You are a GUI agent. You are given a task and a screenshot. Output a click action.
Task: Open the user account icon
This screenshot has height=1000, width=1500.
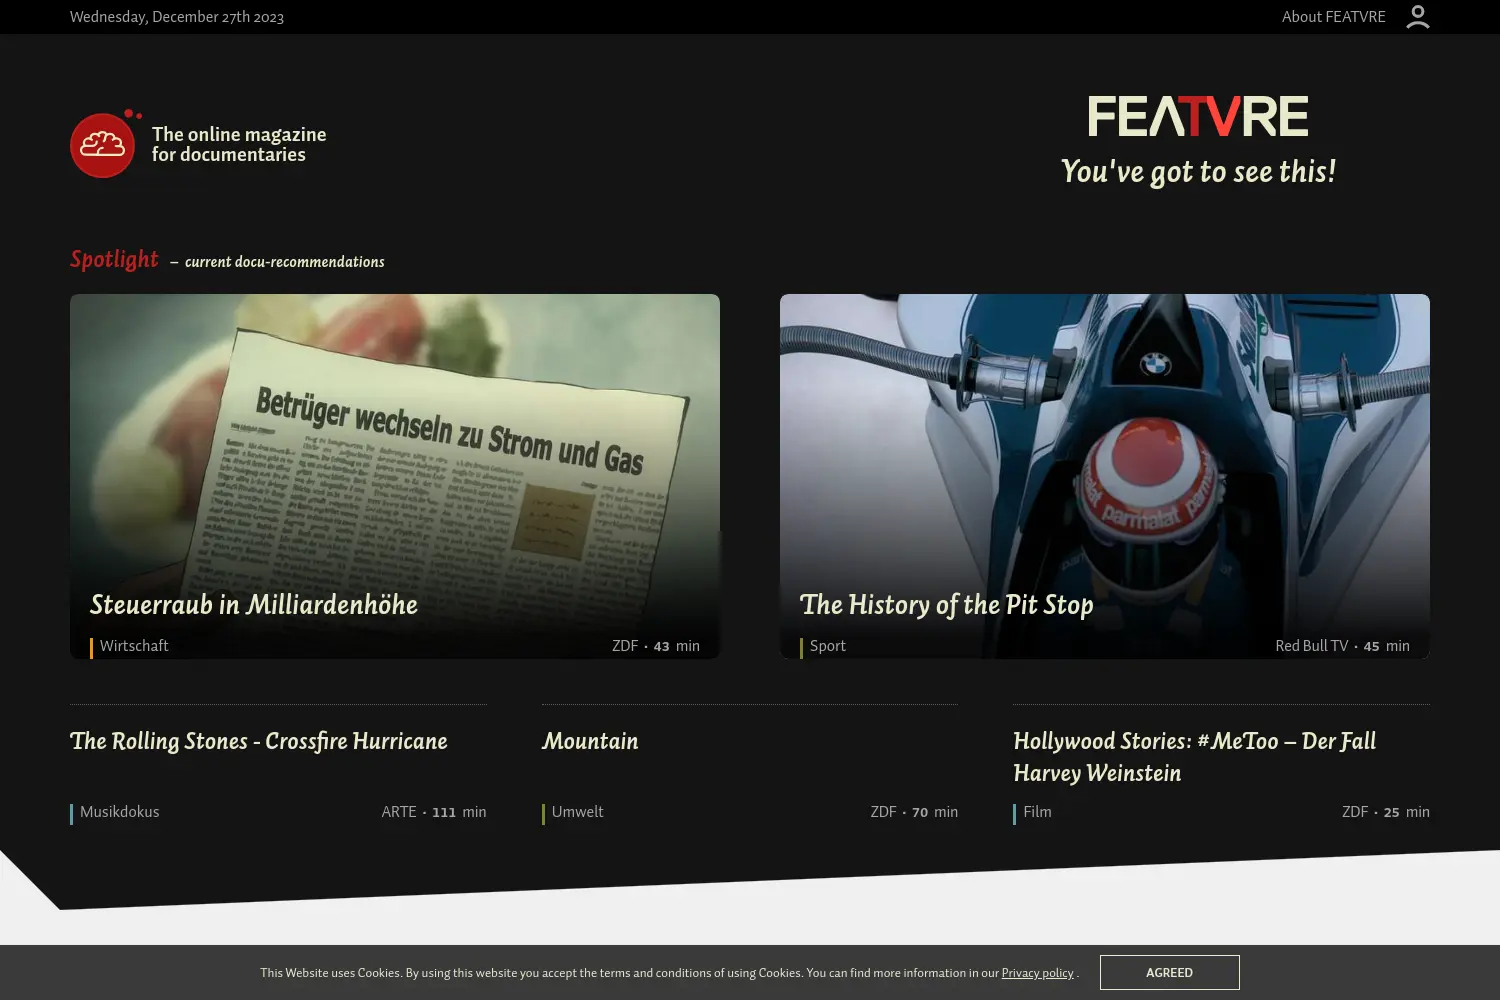pyautogui.click(x=1417, y=17)
